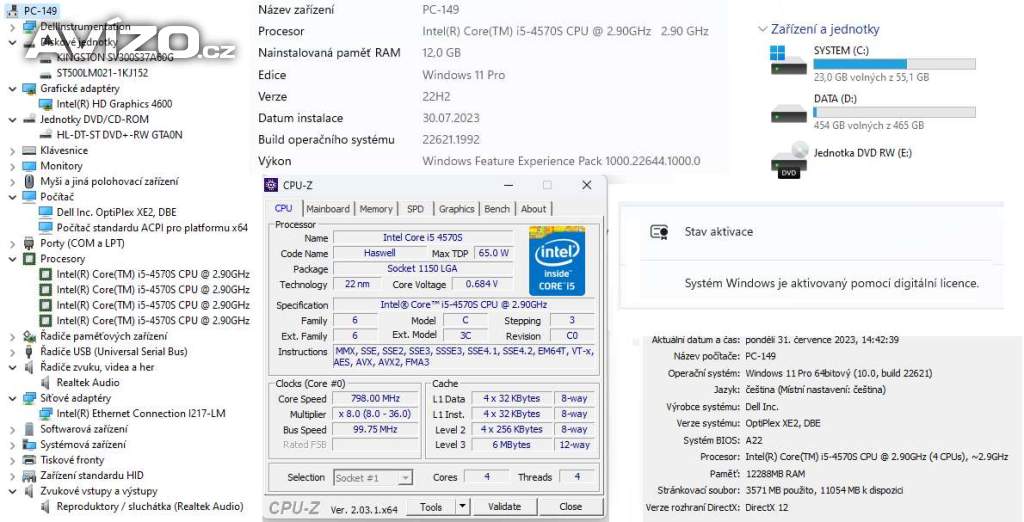Switch to the Mainboard tab in CPU-Z
The width and height of the screenshot is (1024, 522).
[328, 209]
